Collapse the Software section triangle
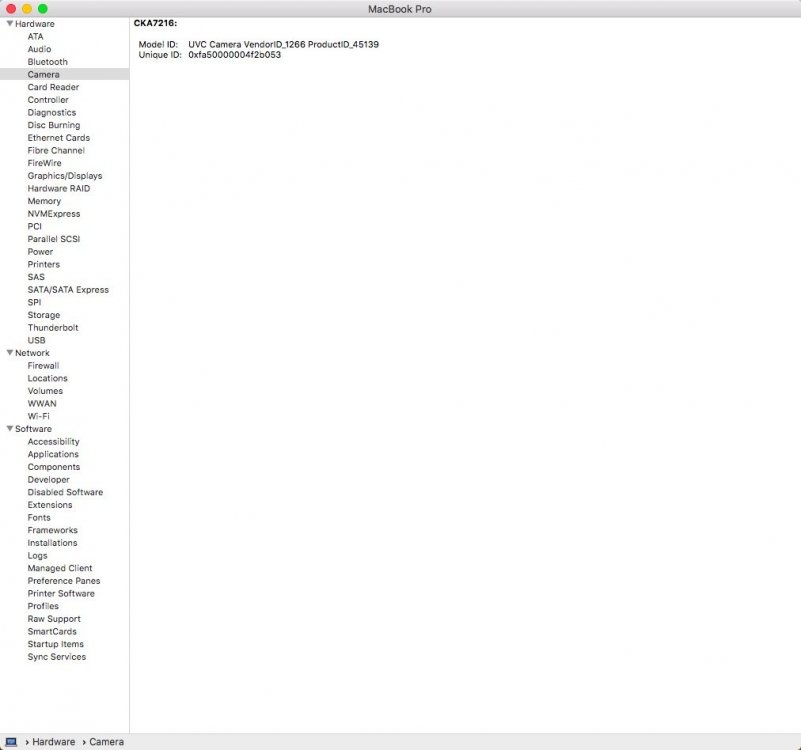Screen dimensions: 801x750 click(10, 429)
